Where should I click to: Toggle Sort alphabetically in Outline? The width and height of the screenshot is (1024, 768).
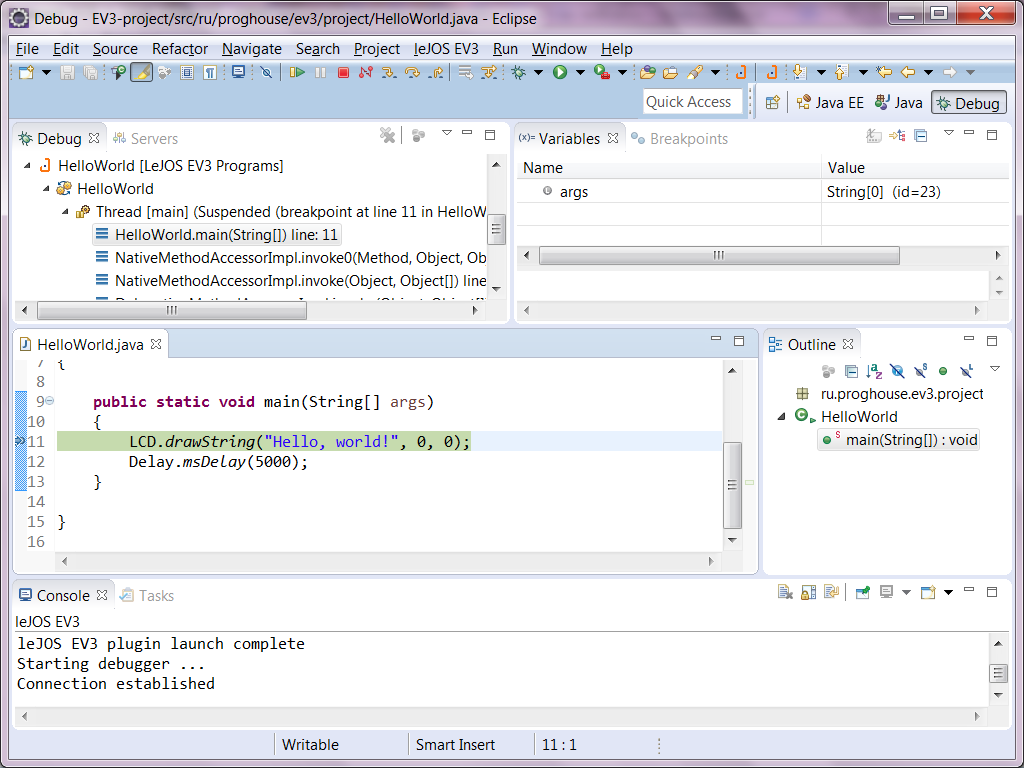click(874, 372)
